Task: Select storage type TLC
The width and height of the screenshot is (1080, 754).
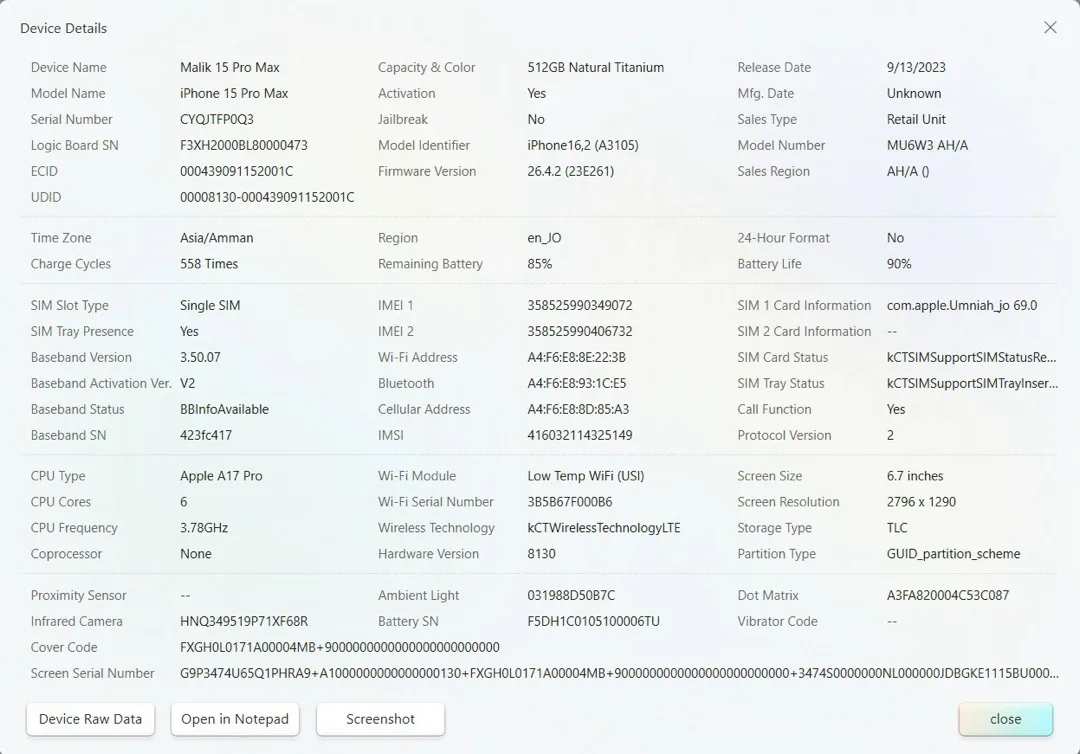Action: tap(897, 528)
